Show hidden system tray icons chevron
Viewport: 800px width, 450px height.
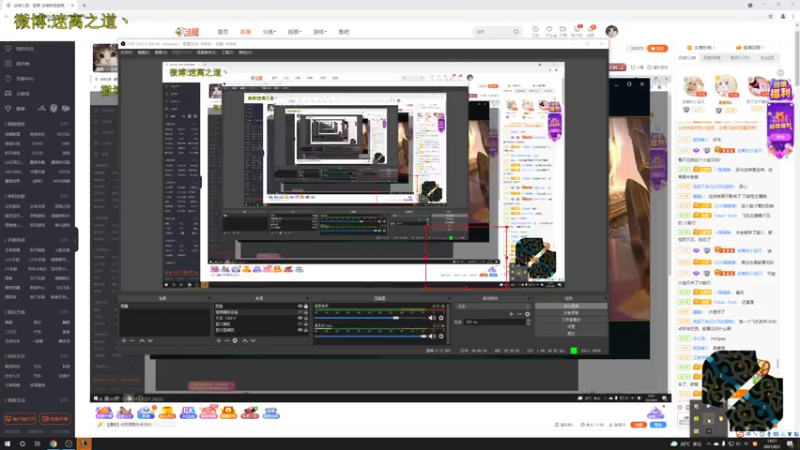(x=709, y=444)
